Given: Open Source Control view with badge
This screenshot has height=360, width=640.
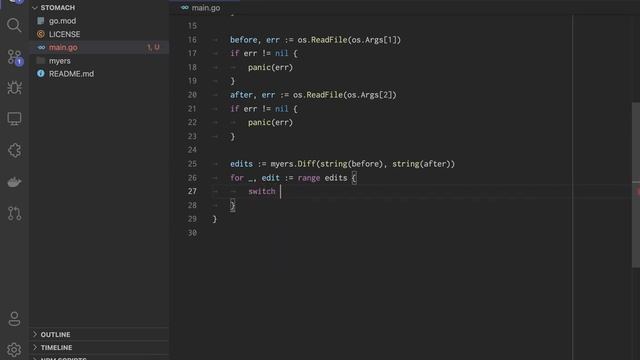Looking at the screenshot, I should [15, 57].
